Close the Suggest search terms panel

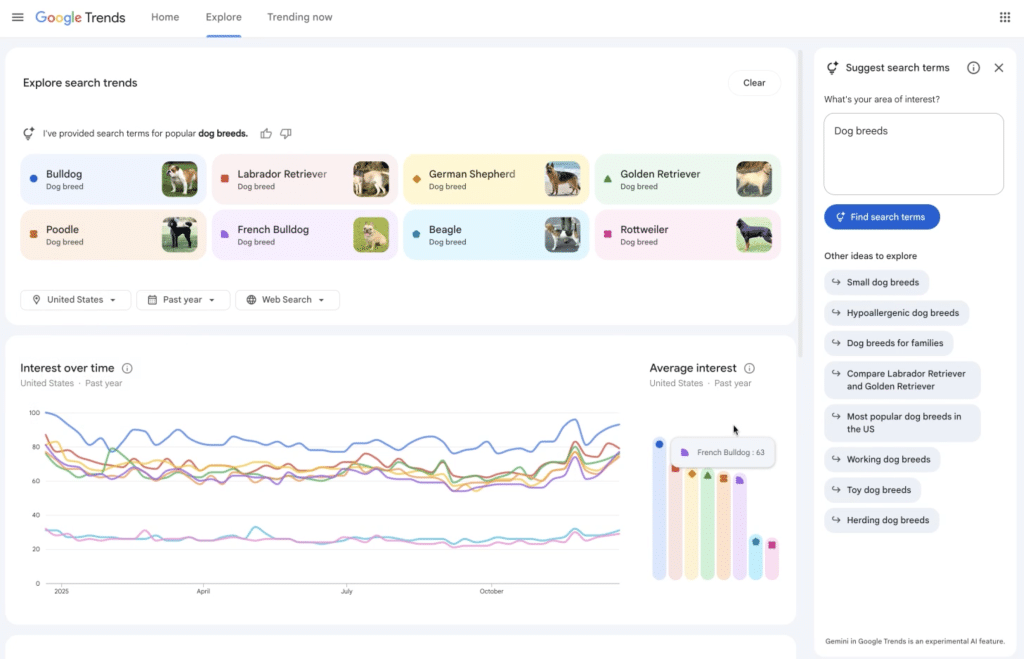(x=998, y=68)
